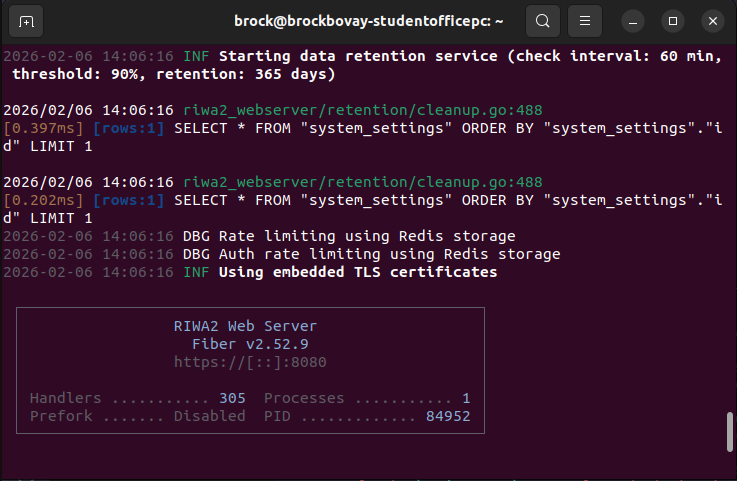Image resolution: width=737 pixels, height=481 pixels.
Task: Click the https://[::]:8080 server address
Action: click(x=250, y=362)
